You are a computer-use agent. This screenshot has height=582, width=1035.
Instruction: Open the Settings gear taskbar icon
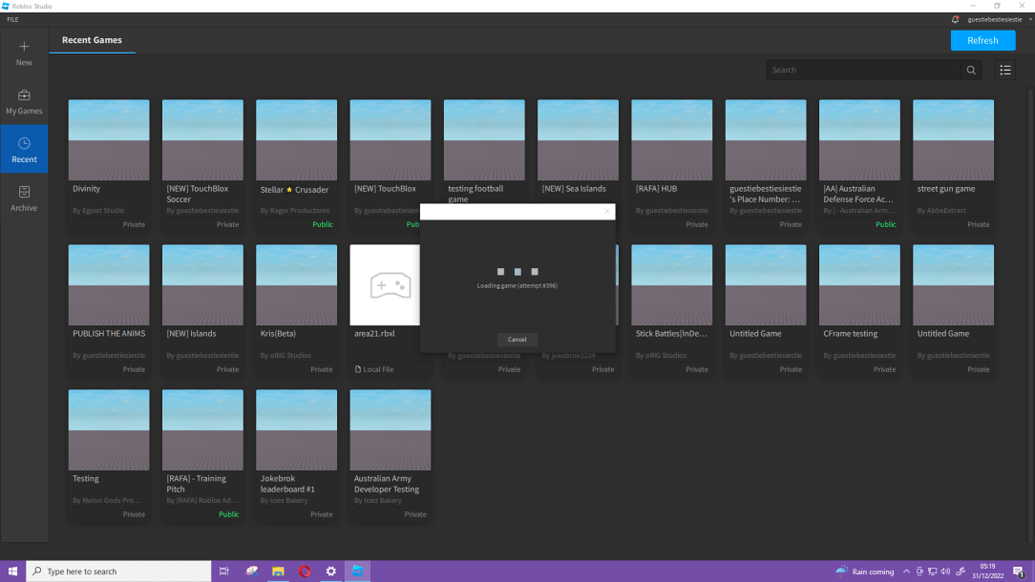[x=331, y=571]
